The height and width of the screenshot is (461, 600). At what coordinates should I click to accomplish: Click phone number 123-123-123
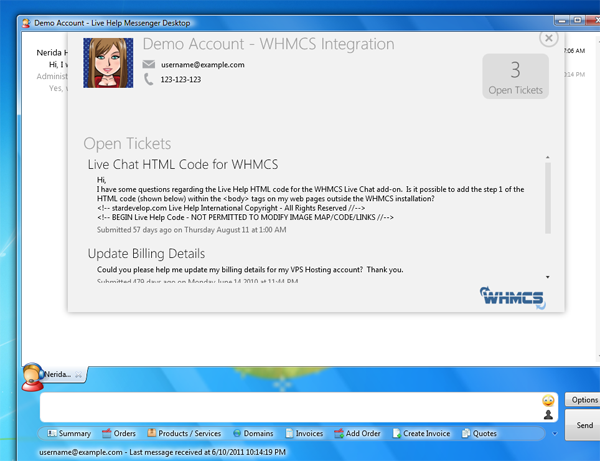181,80
